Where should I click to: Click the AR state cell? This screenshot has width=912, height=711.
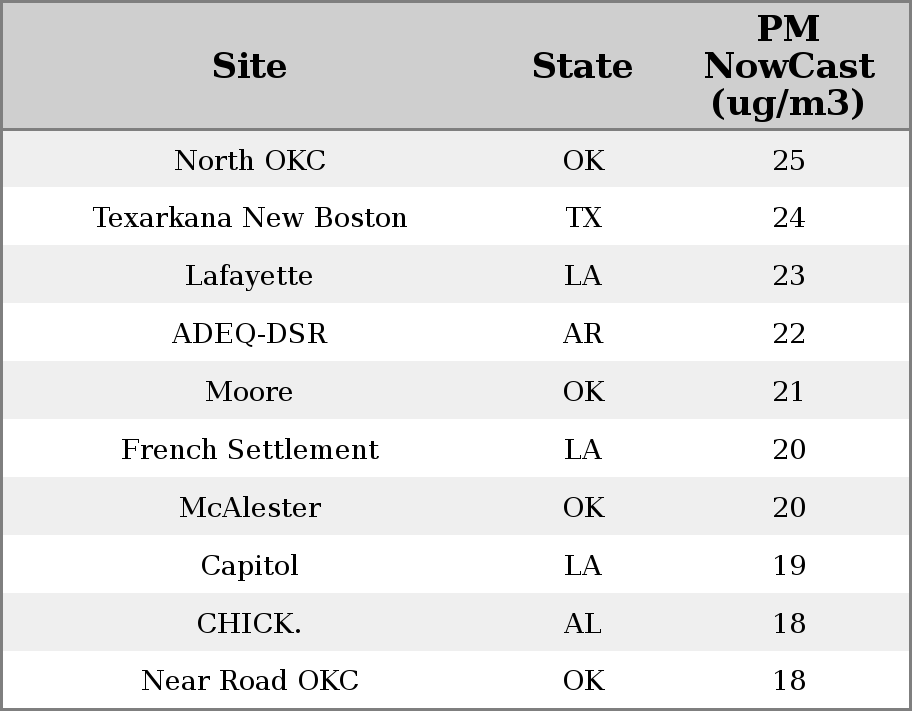pos(583,334)
